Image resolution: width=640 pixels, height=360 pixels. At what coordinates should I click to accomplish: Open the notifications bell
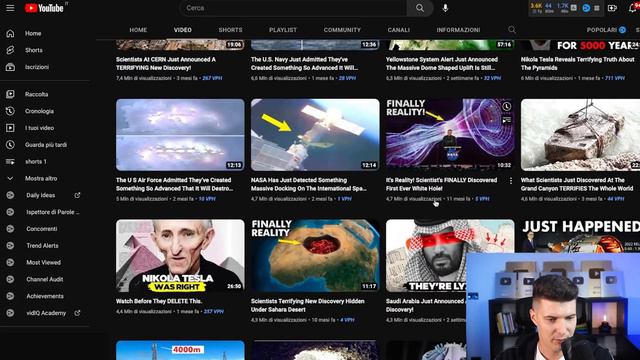tap(633, 8)
